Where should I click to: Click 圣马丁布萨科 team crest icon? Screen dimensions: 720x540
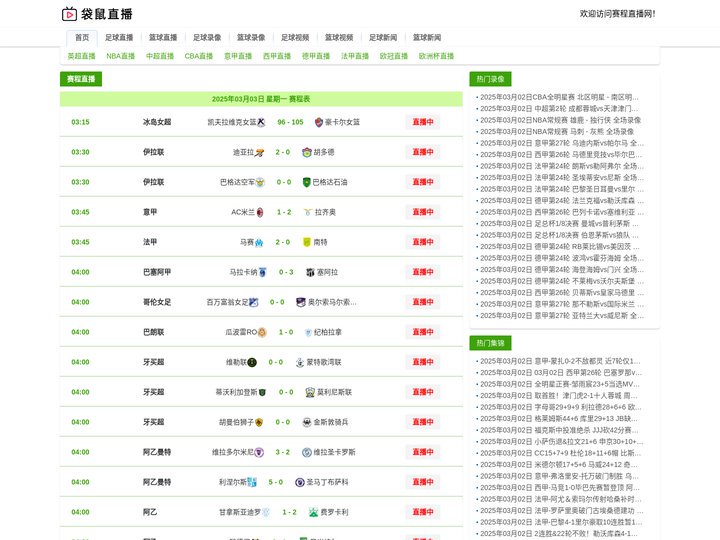click(300, 482)
